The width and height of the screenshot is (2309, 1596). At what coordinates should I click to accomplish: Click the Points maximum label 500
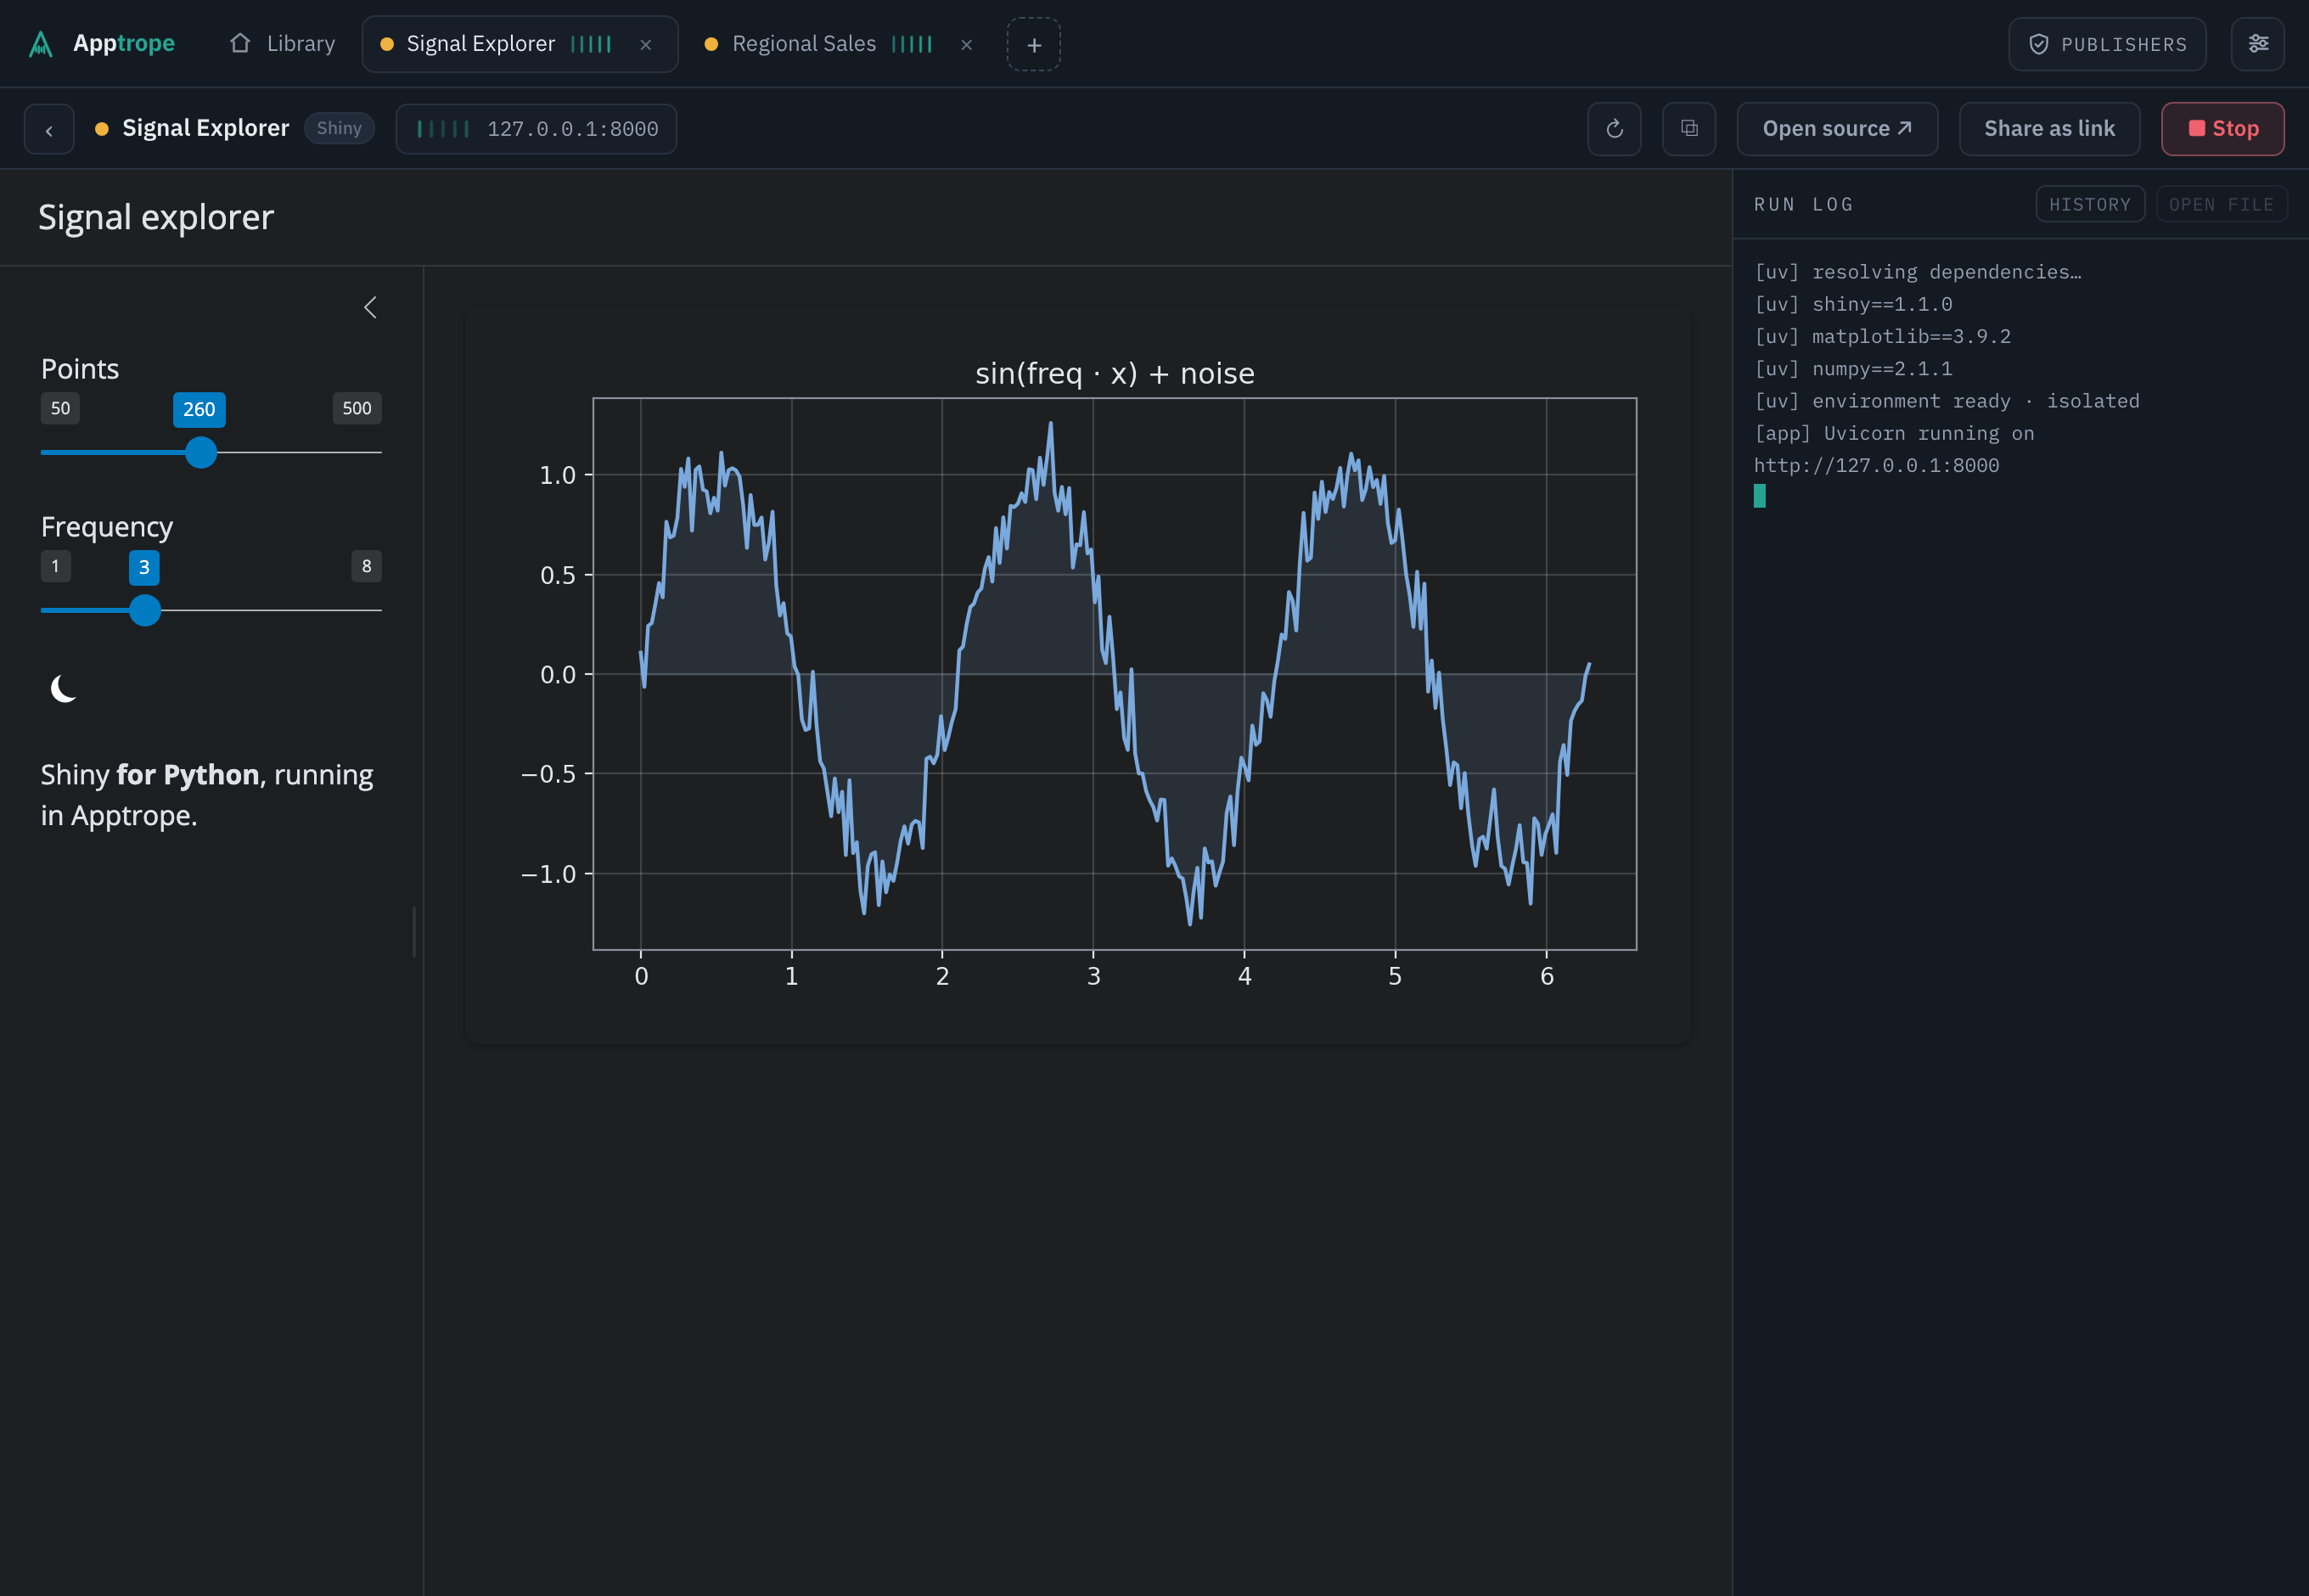point(357,408)
